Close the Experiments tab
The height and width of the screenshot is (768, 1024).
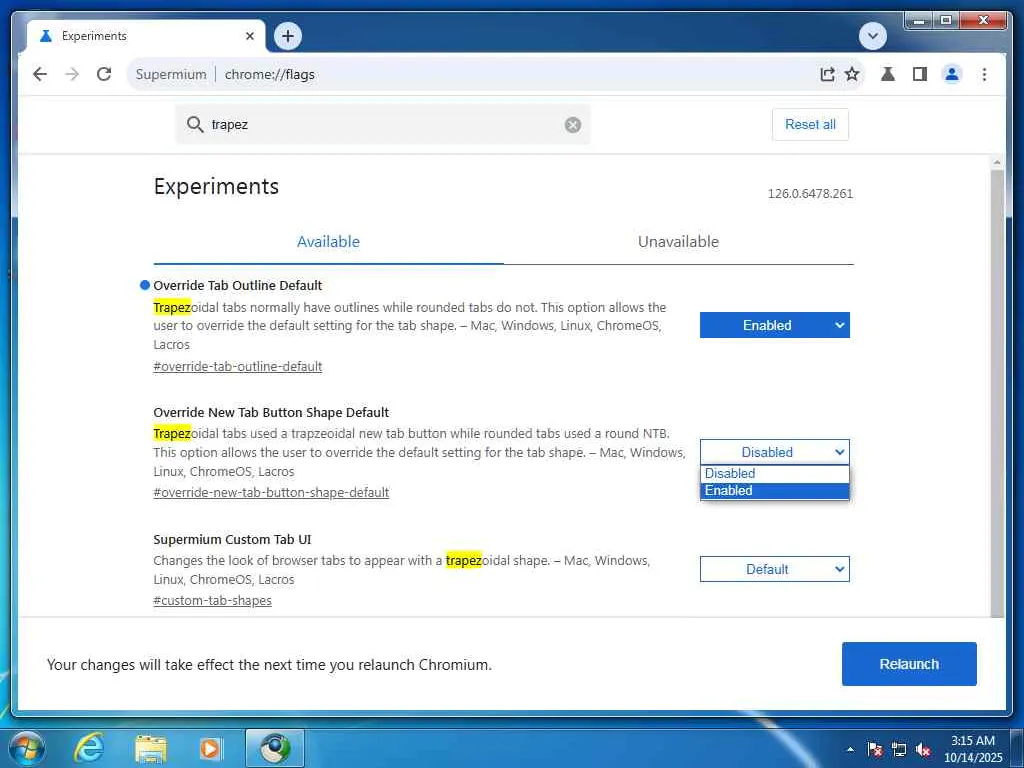click(249, 36)
